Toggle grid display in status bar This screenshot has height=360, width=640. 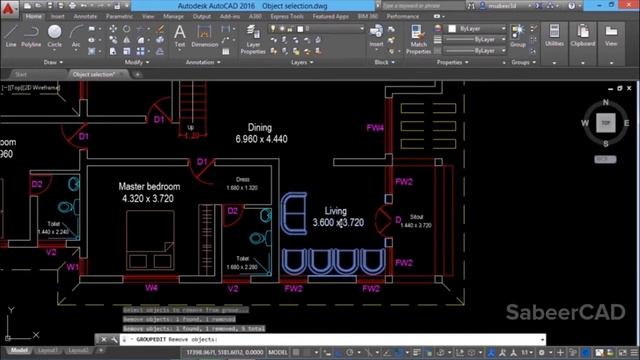296,352
